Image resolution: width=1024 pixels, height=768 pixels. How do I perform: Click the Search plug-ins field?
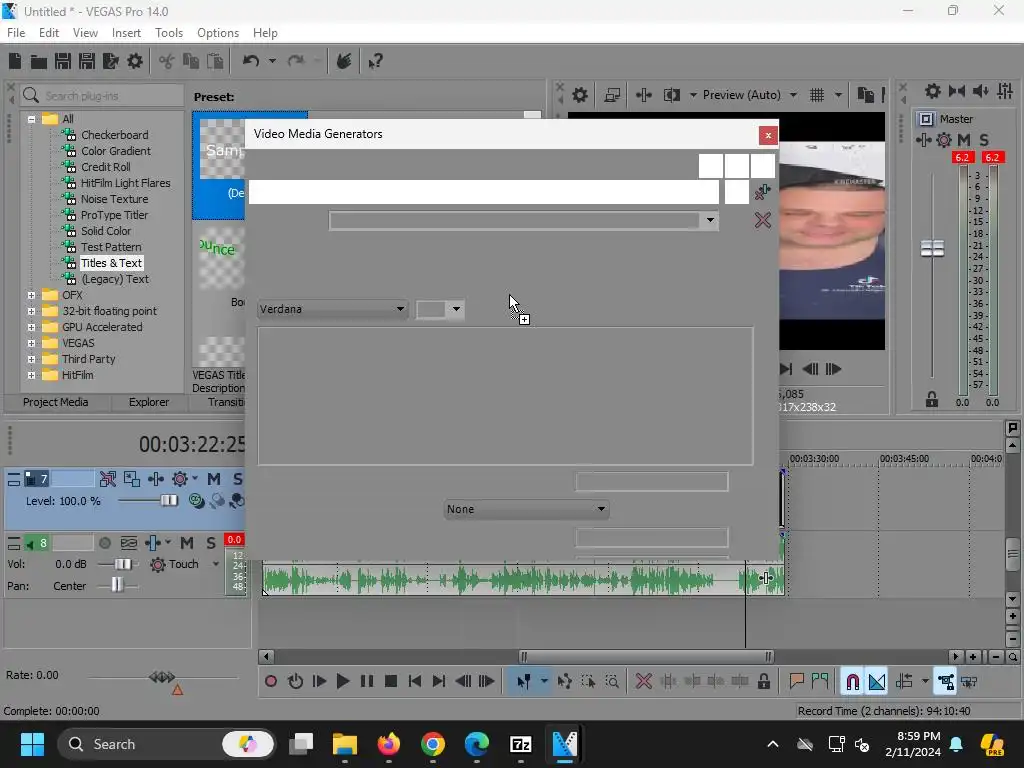click(x=102, y=96)
